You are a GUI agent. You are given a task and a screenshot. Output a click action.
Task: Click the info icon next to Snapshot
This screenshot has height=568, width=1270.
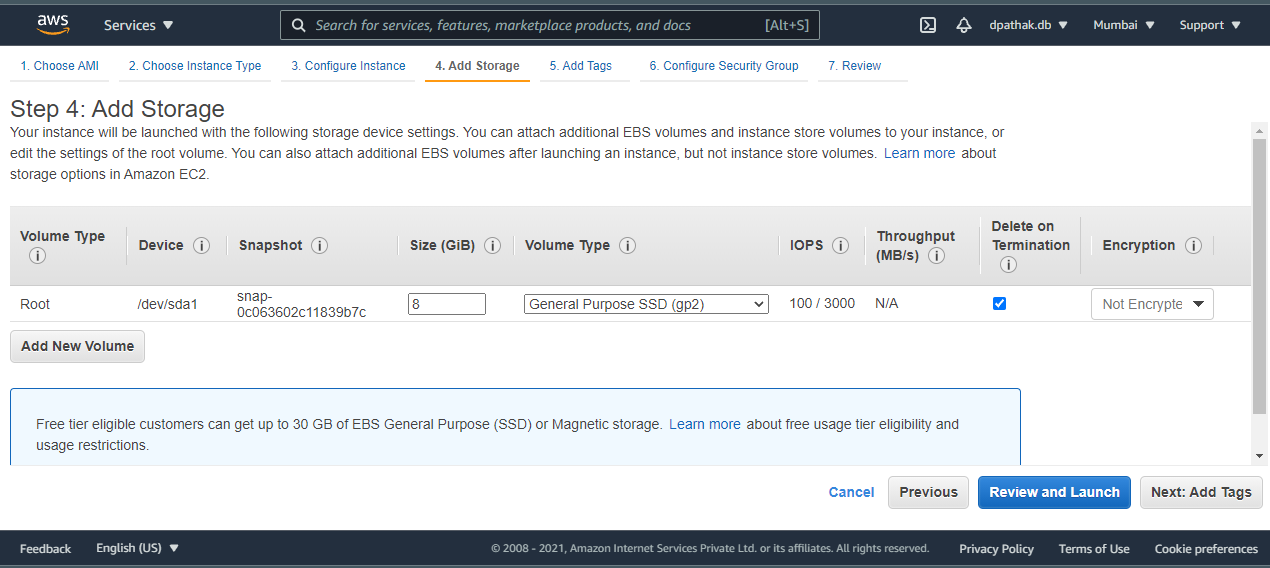click(319, 245)
